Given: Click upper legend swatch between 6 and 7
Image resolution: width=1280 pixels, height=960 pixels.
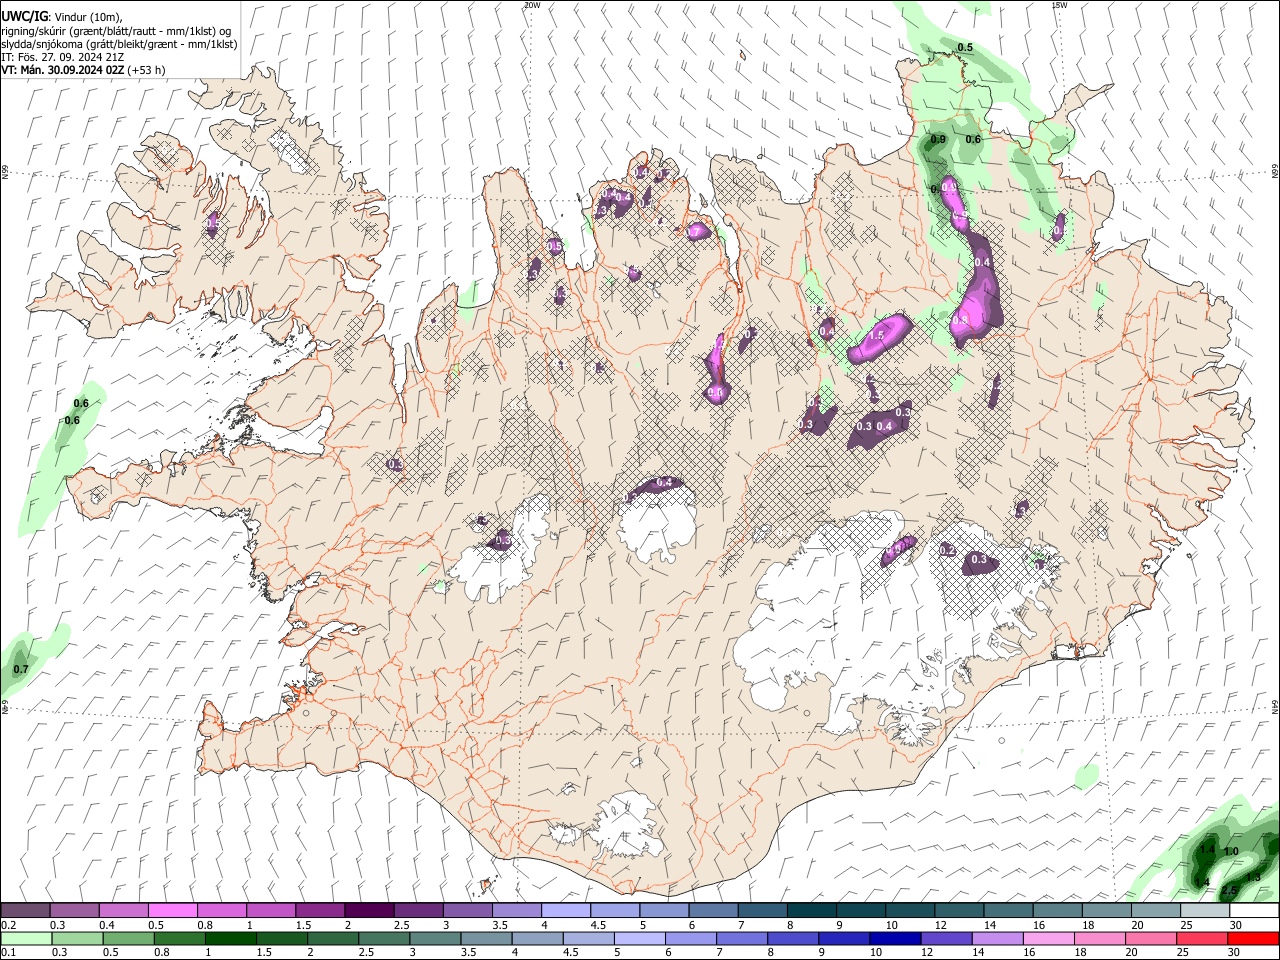Looking at the screenshot, I should point(713,911).
